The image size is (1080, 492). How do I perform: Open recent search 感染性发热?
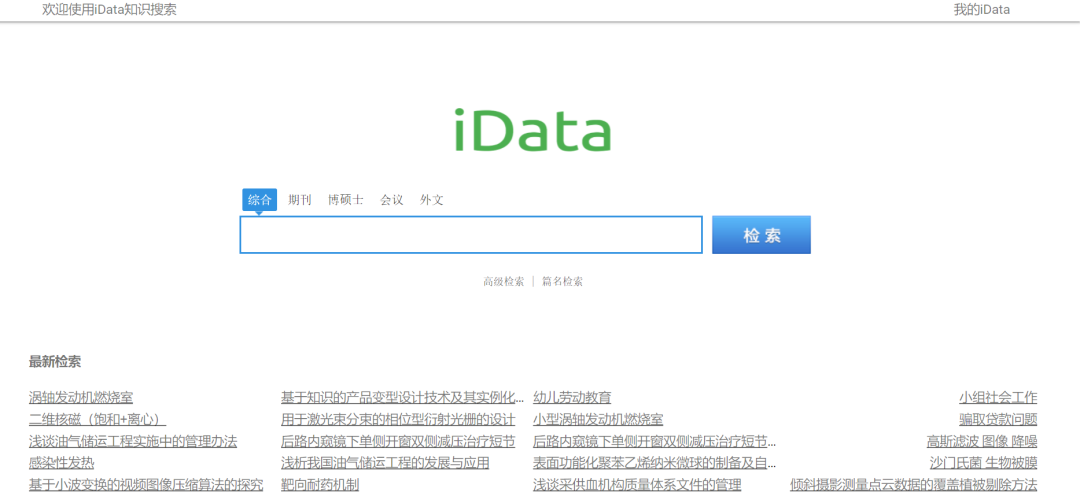61,463
